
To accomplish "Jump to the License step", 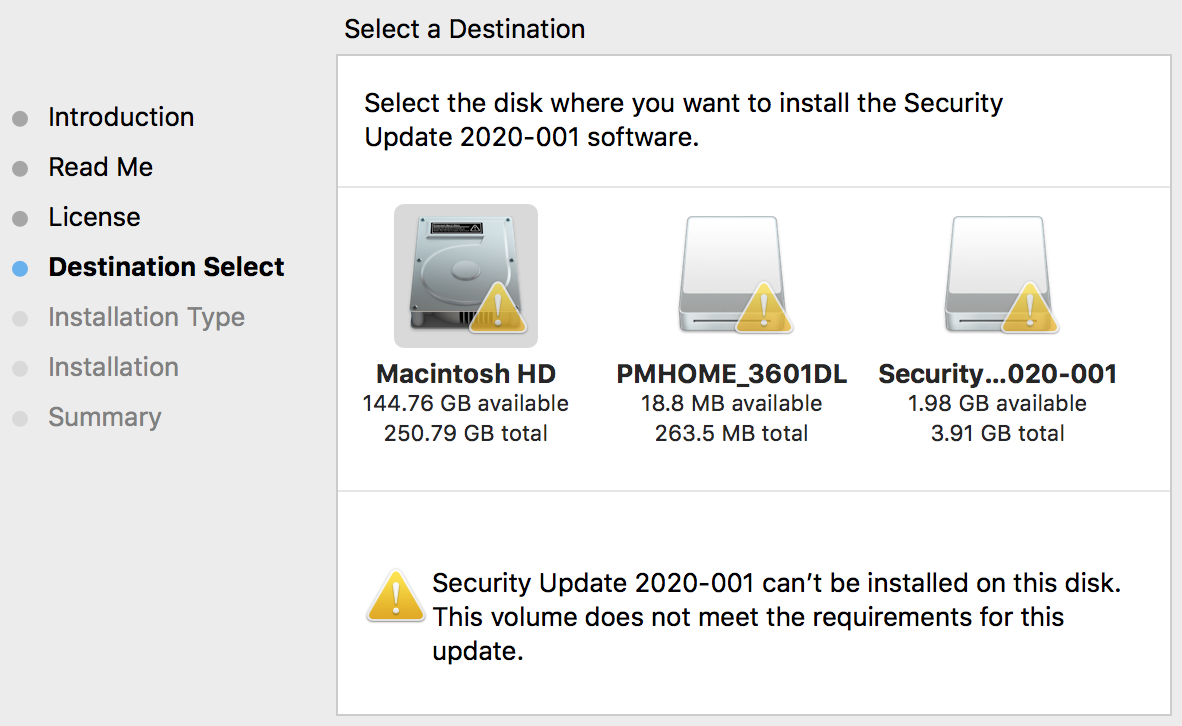I will point(94,217).
